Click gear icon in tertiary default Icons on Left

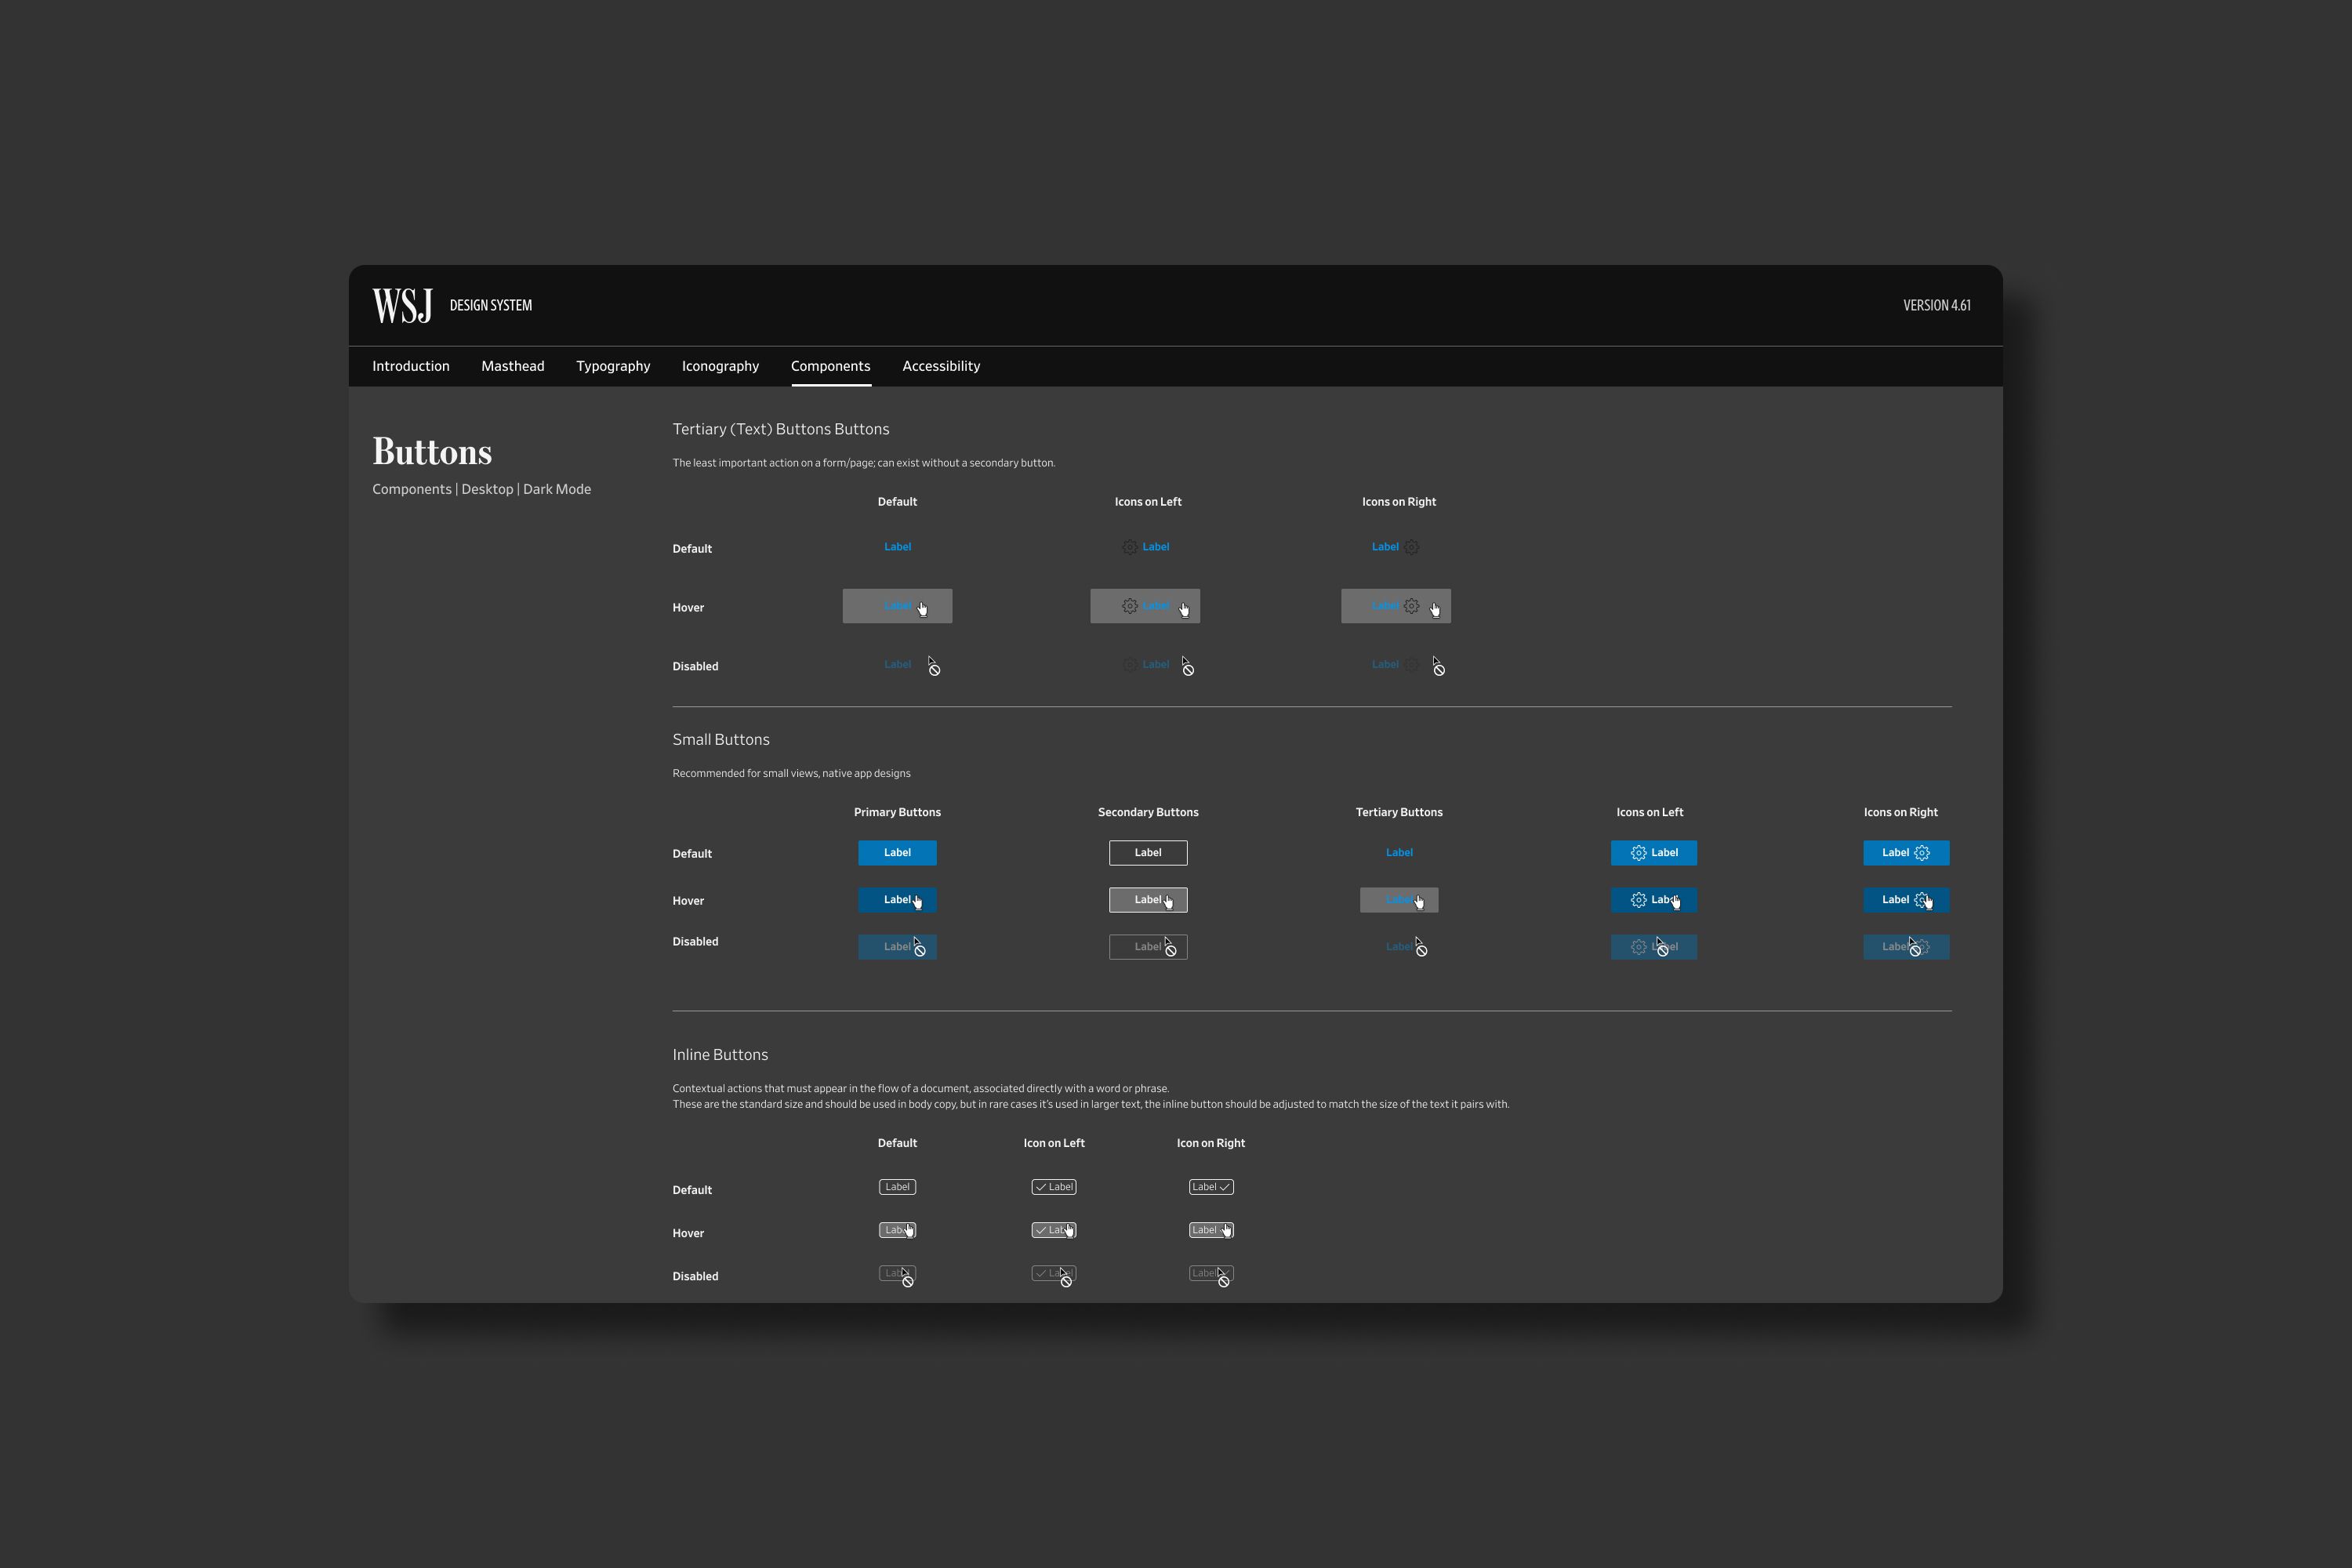pos(1129,547)
